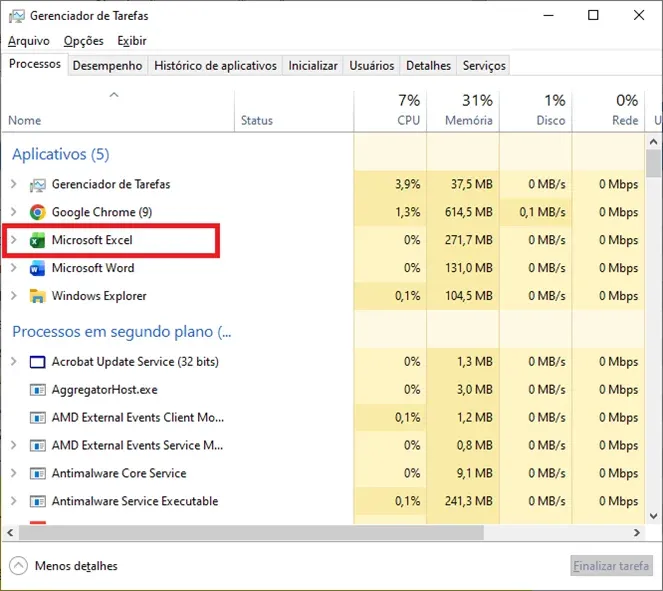Viewport: 663px width, 591px height.
Task: Click the Google Chrome icon
Action: point(37,212)
